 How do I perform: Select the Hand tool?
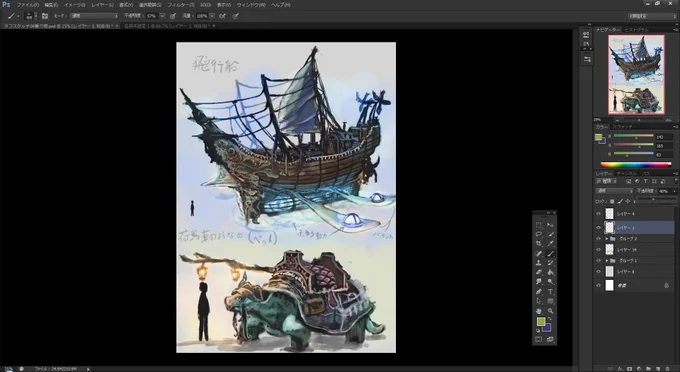[x=539, y=311]
